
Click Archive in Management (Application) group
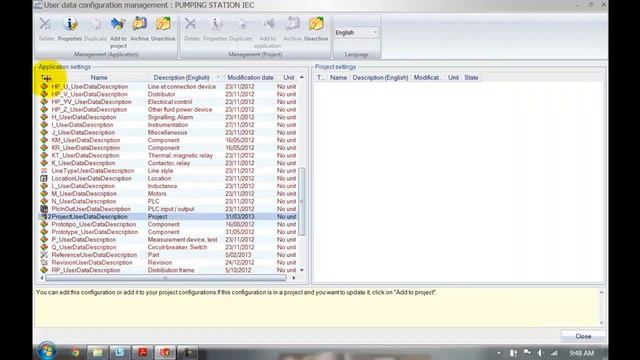[140, 29]
